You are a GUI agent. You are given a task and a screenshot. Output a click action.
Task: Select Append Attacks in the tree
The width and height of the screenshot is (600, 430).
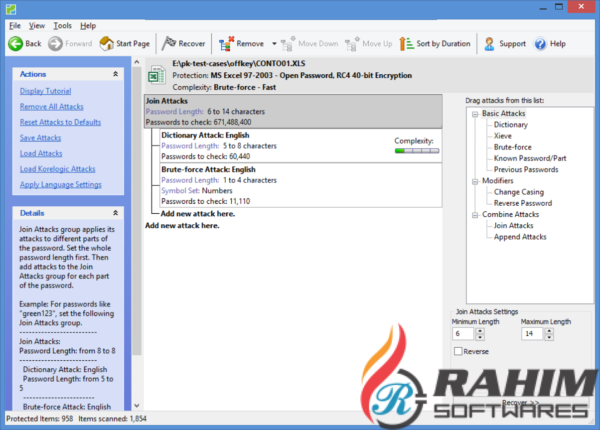click(x=520, y=237)
